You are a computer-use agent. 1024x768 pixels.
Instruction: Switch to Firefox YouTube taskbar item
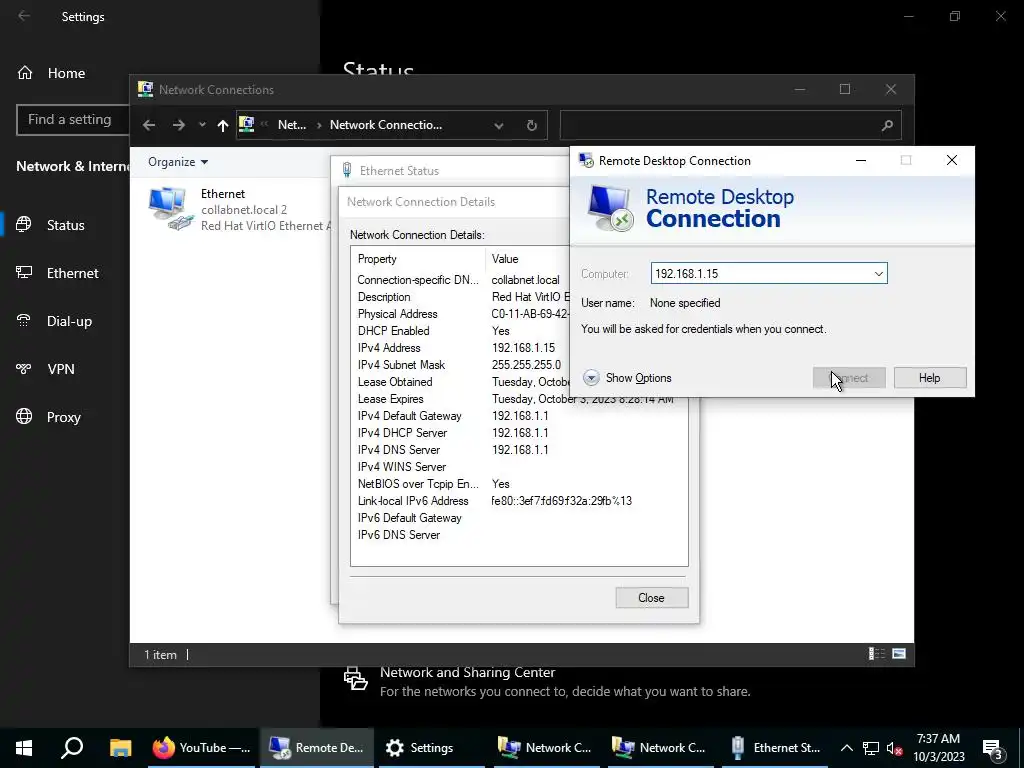[202, 748]
